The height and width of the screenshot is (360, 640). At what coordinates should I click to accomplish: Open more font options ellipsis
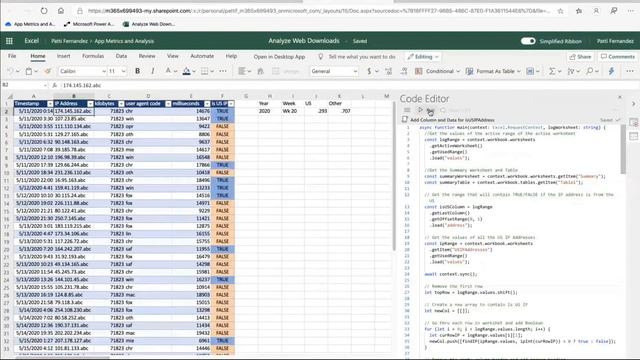(x=222, y=71)
